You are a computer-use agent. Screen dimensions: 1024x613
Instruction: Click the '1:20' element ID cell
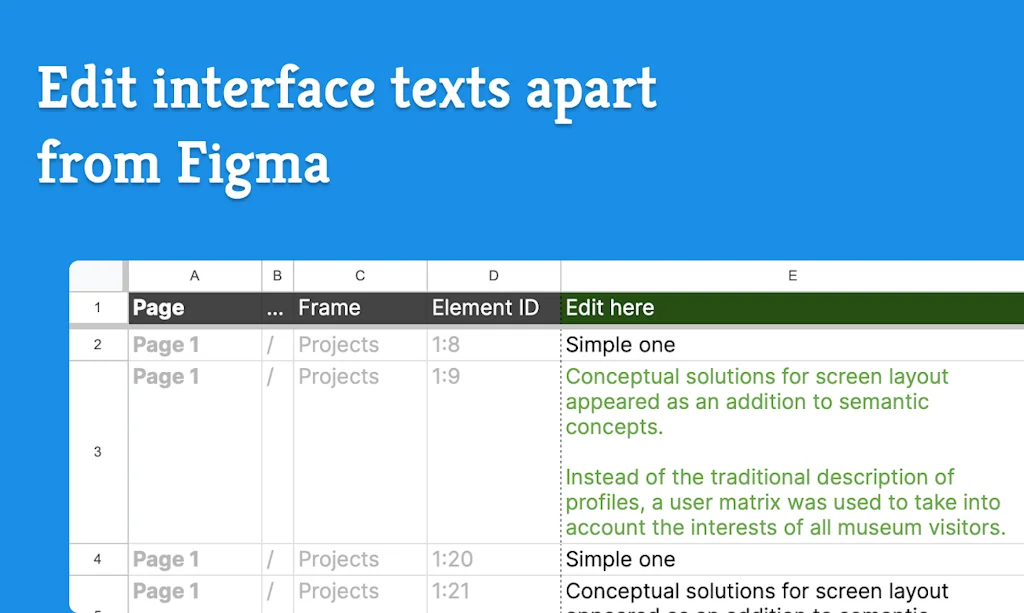pos(493,559)
